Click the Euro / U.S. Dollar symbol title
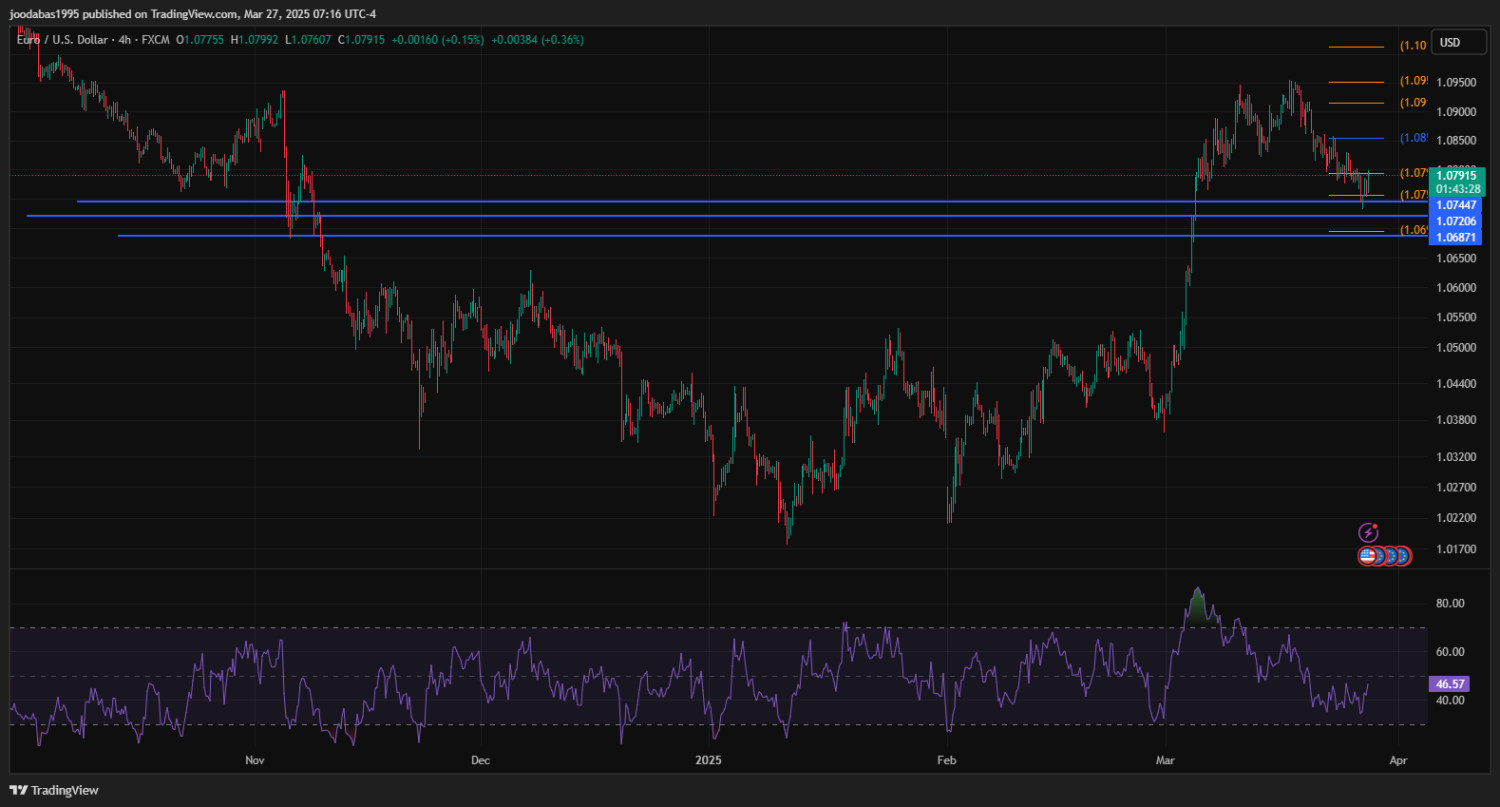The height and width of the screenshot is (807, 1500). 62,40
